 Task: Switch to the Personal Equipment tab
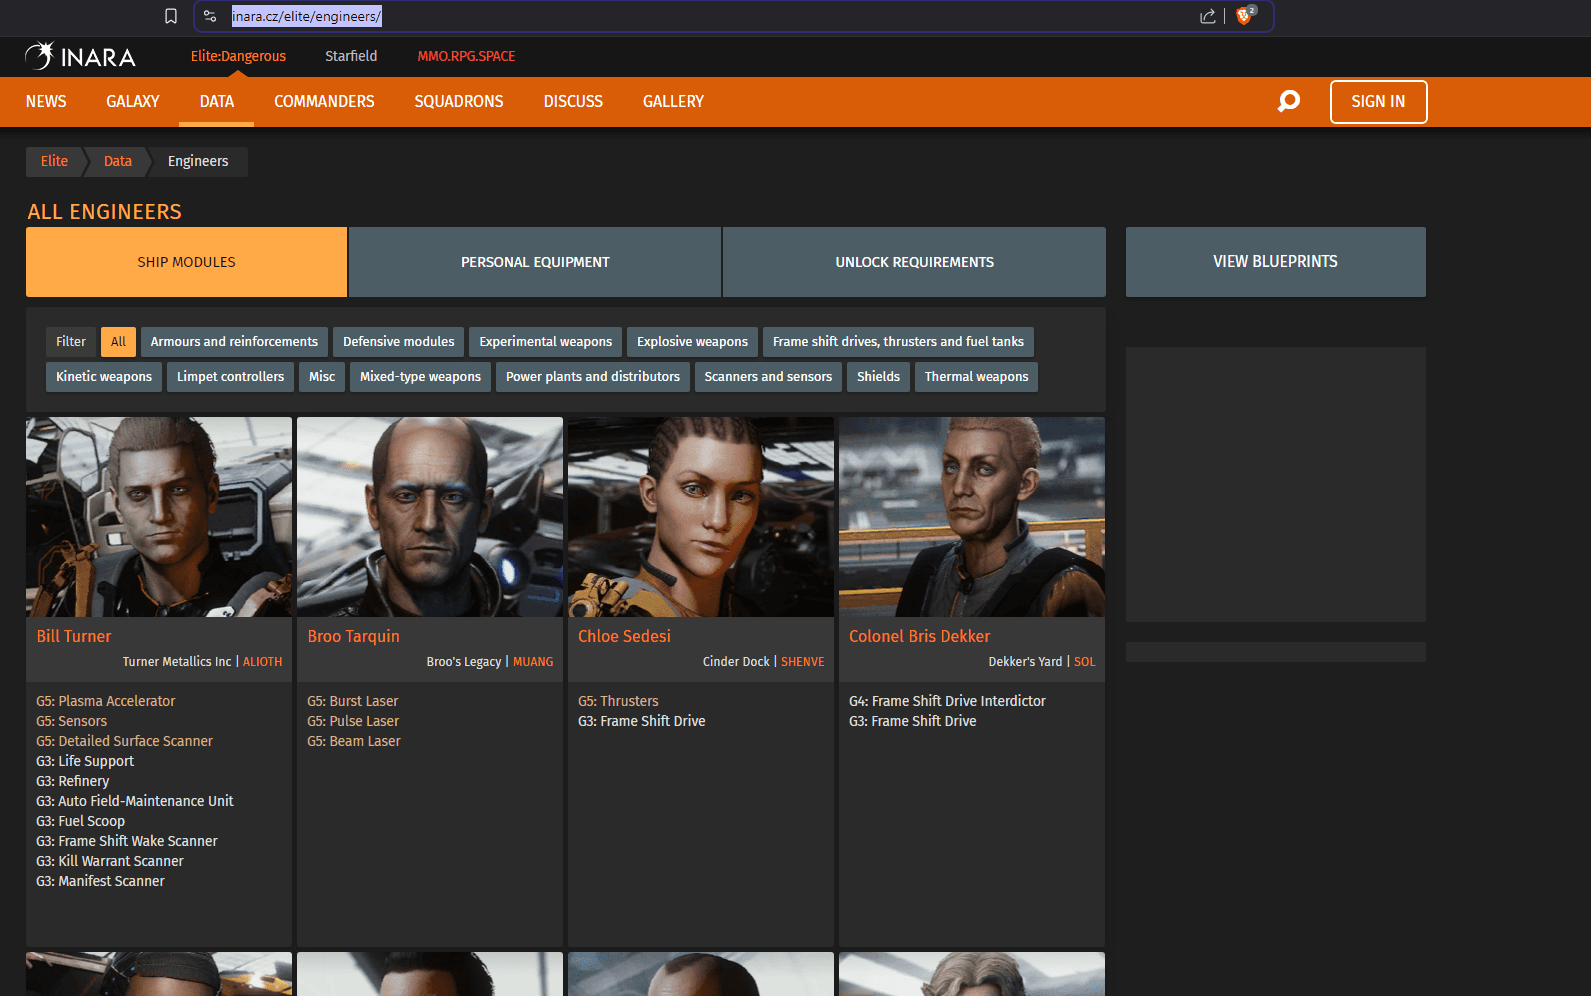535,262
